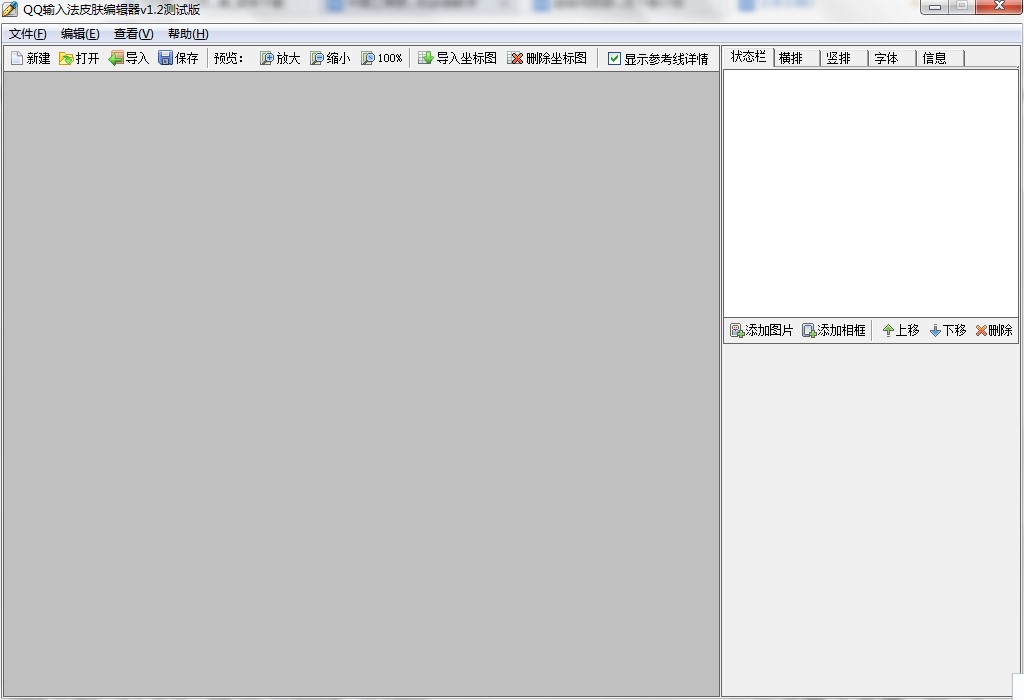Switch to the 竖排 tab
The image size is (1024, 700).
[844, 58]
